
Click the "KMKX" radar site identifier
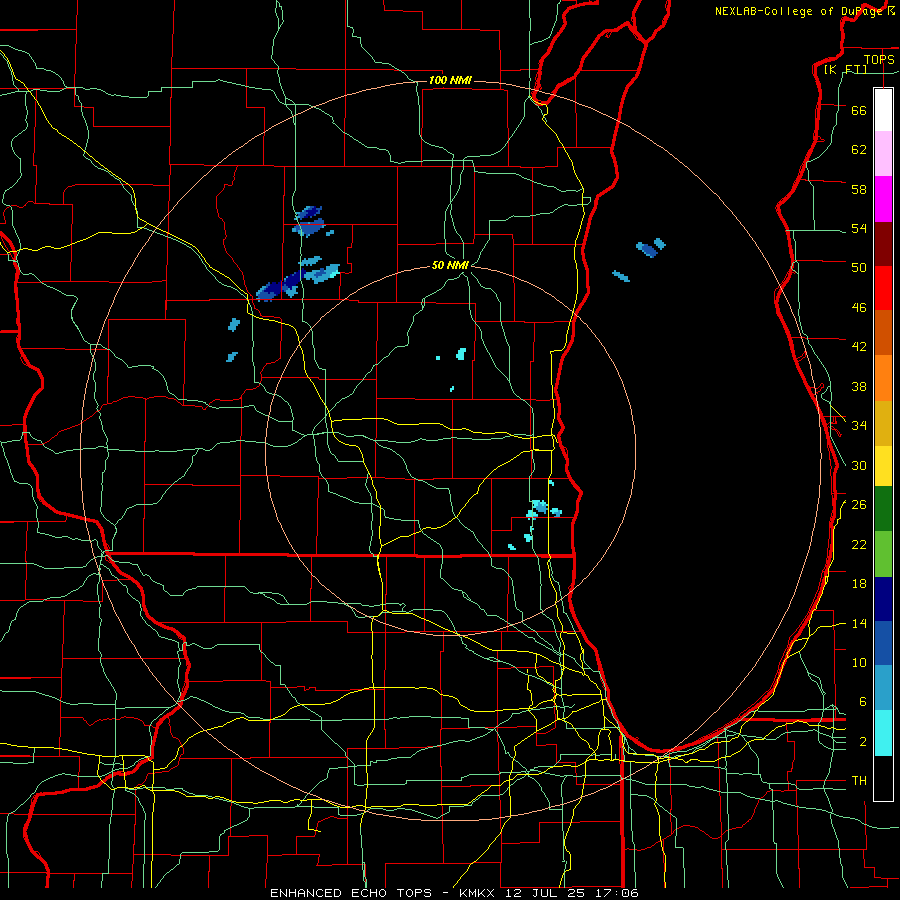[476, 893]
